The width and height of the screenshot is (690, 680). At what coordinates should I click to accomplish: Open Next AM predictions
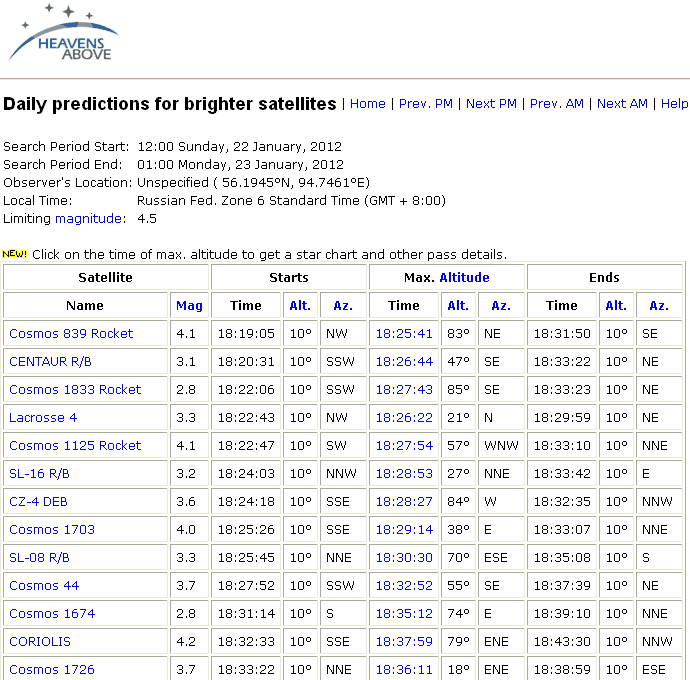[622, 104]
